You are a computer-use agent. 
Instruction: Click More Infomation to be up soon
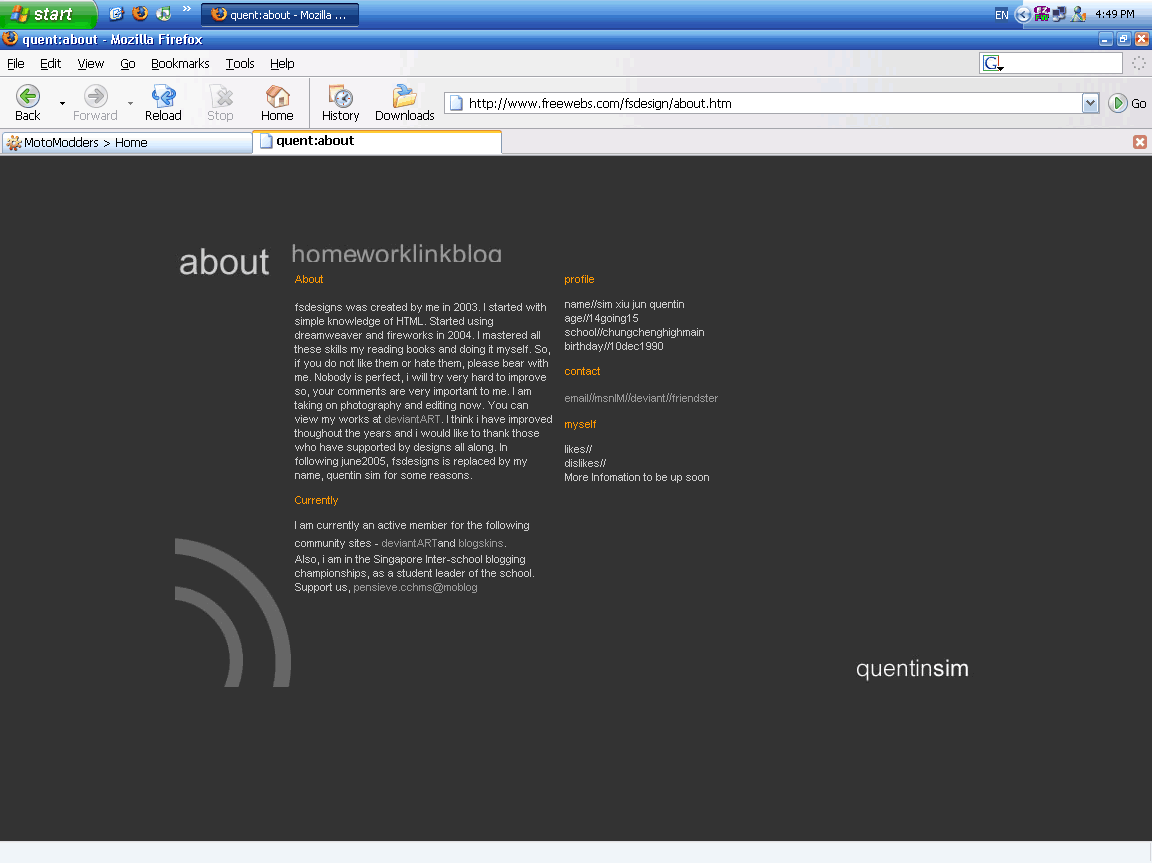click(636, 478)
